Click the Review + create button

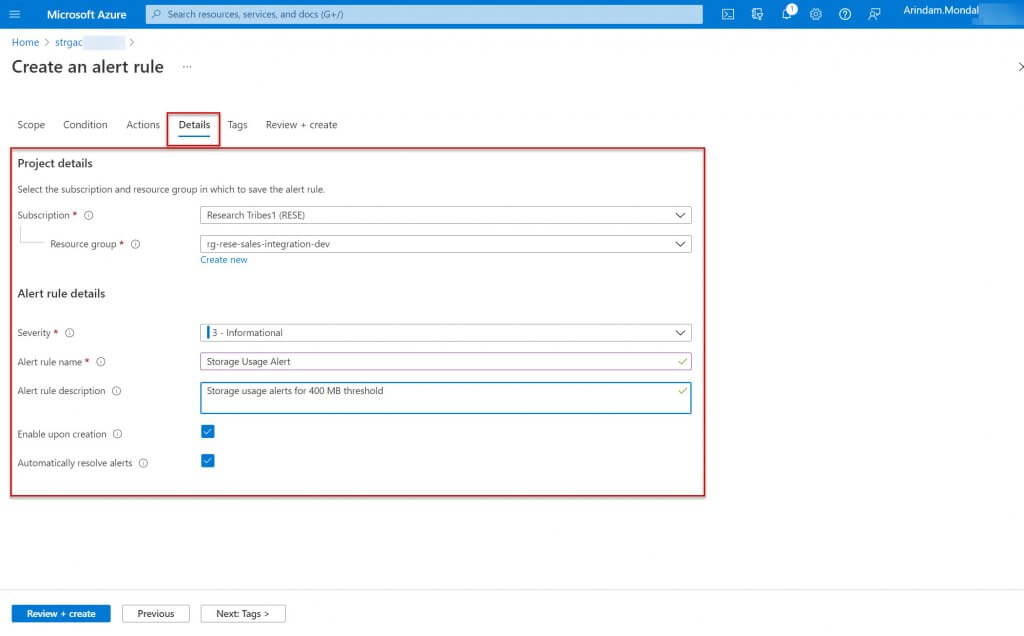point(60,613)
